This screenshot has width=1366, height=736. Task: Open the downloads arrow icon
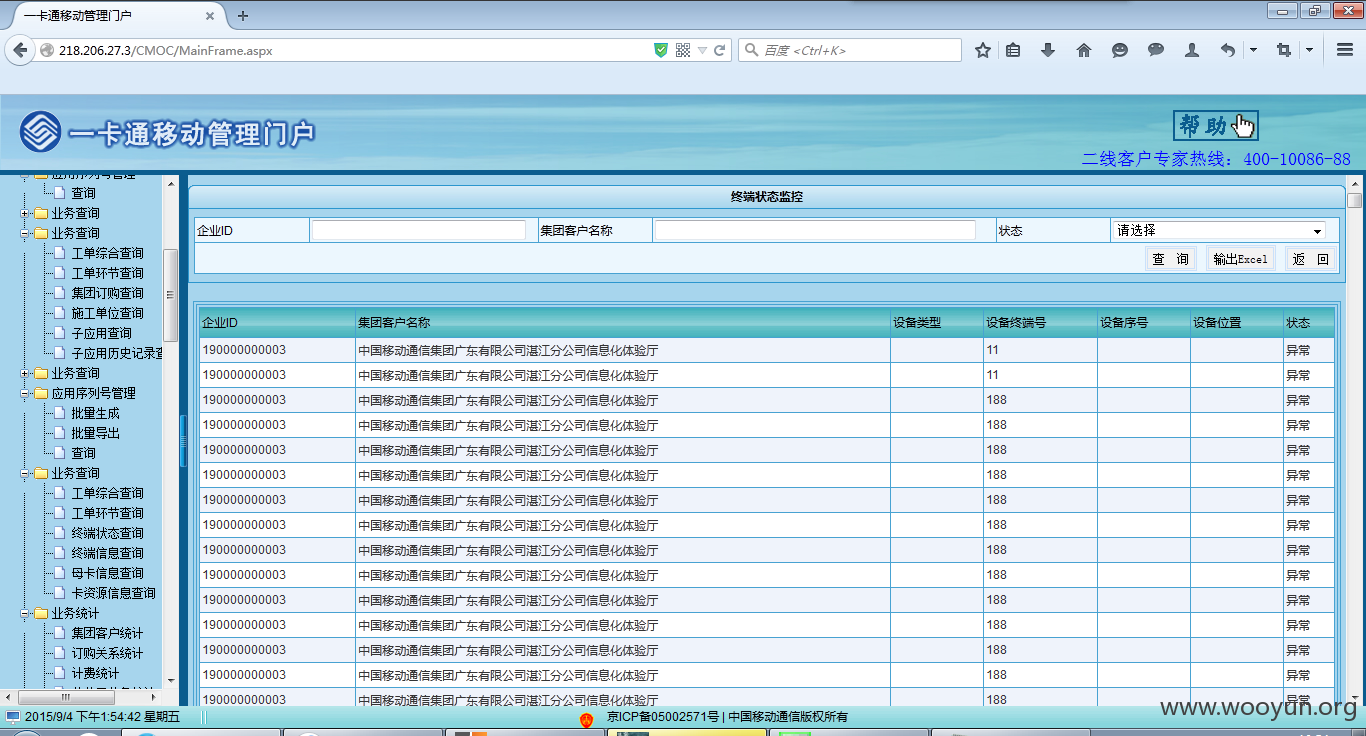coord(1048,50)
